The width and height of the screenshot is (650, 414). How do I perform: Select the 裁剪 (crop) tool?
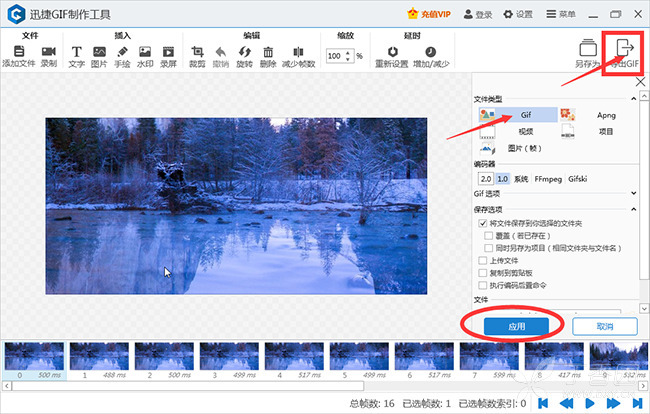(x=197, y=52)
